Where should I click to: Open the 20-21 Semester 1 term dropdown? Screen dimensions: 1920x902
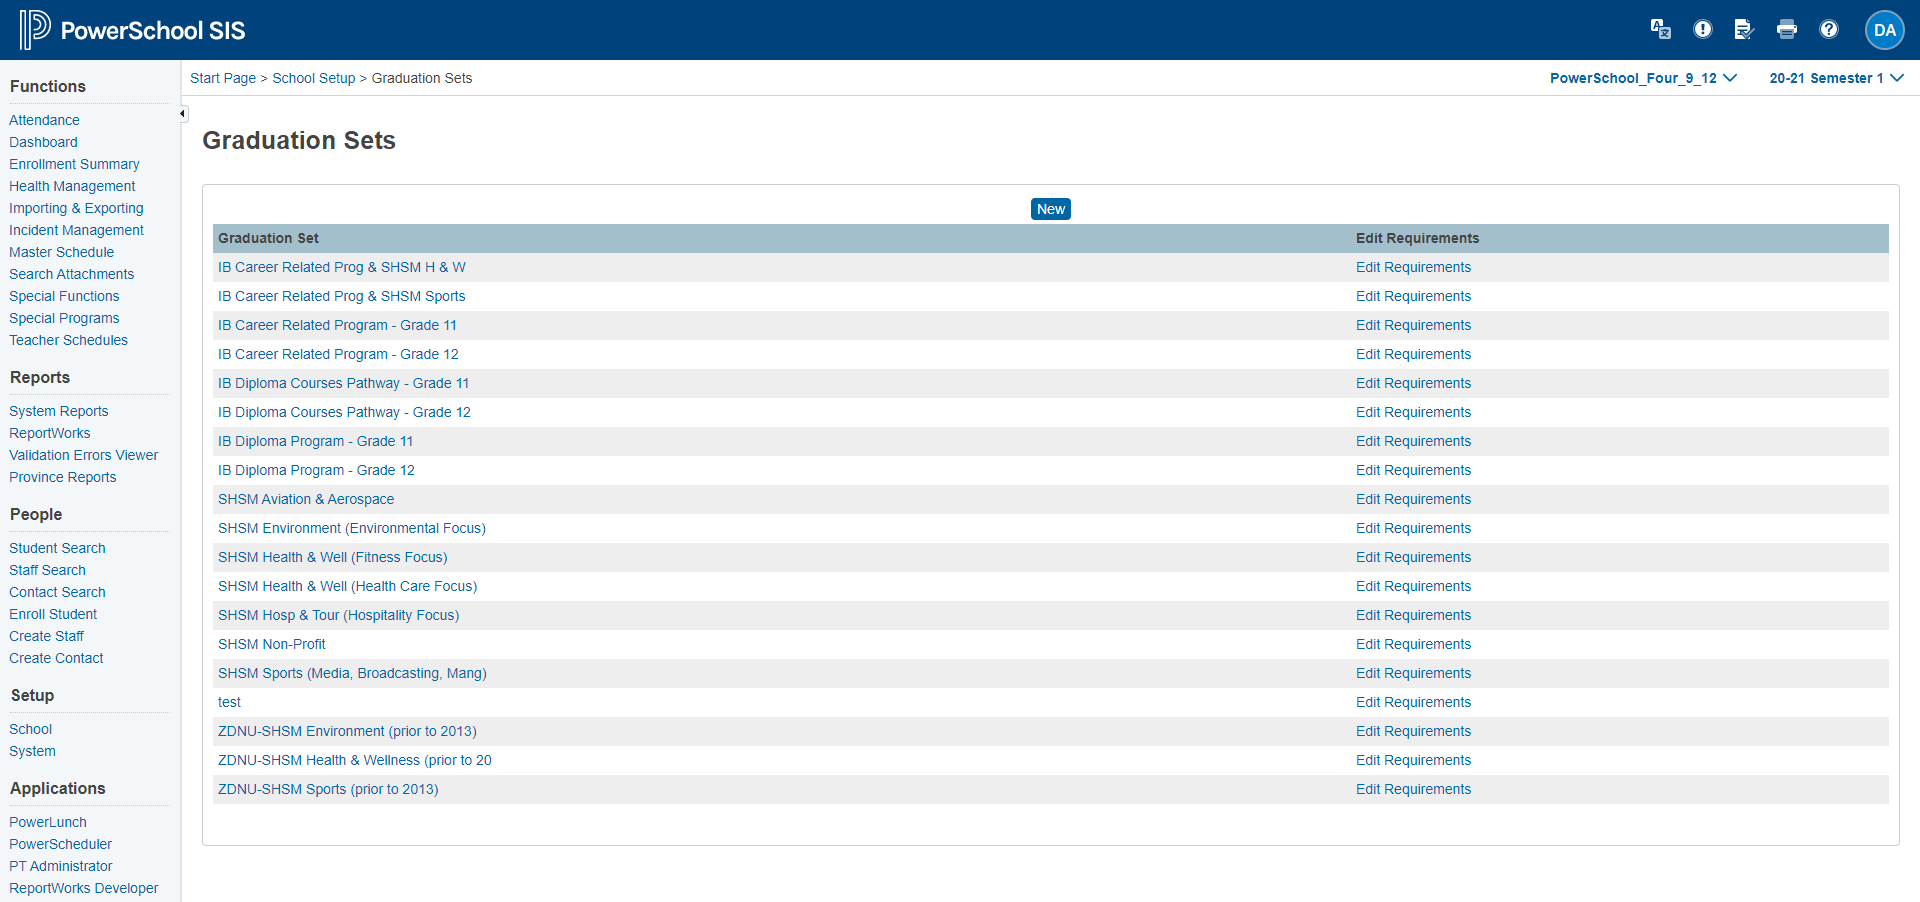click(1835, 78)
